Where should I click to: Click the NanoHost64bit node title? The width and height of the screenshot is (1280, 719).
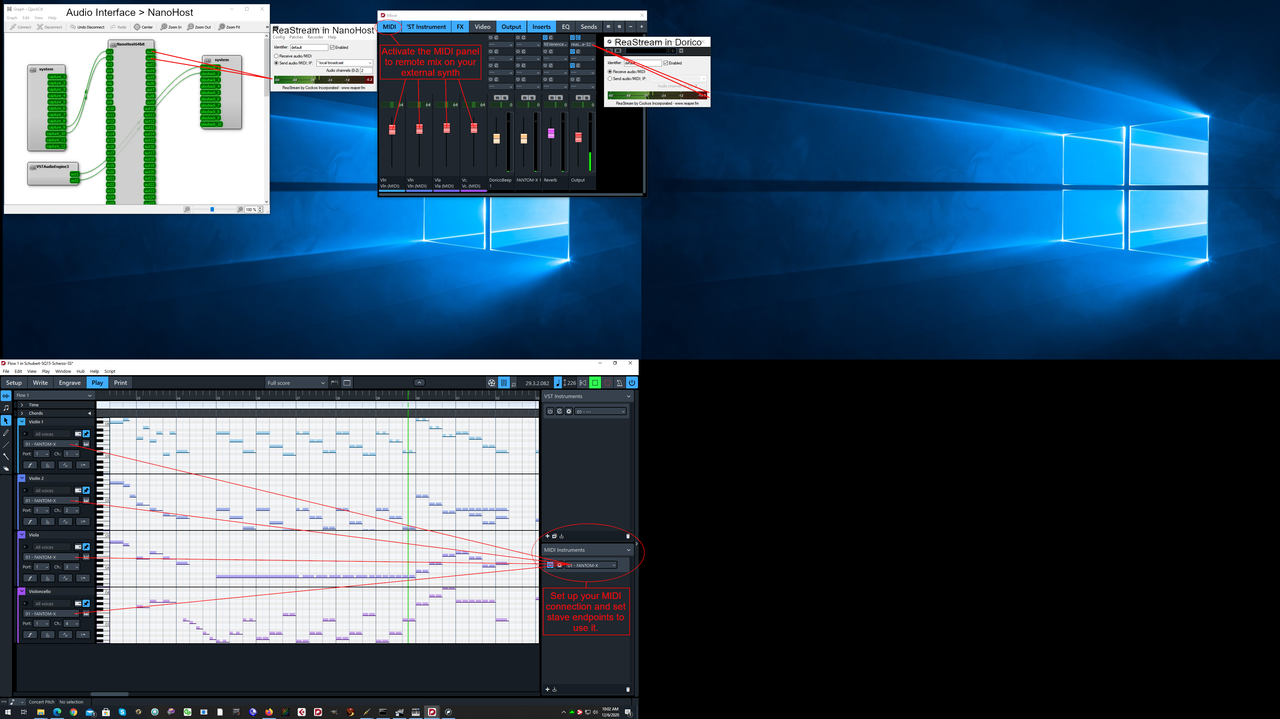130,44
